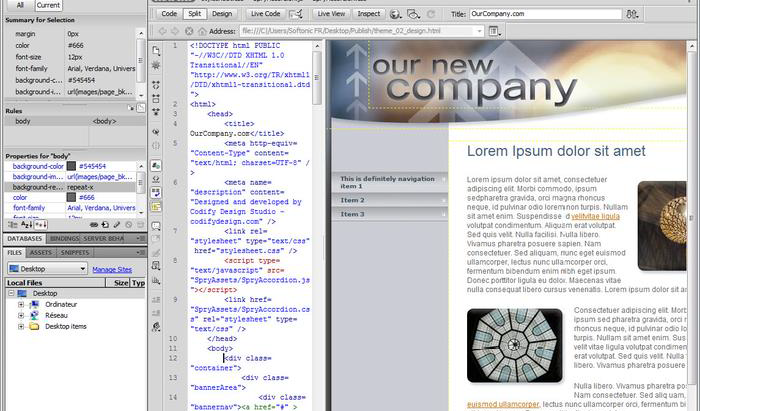Viewport: 782px width, 411px height.
Task: Click the Back arrow in address bar
Action: (x=163, y=31)
